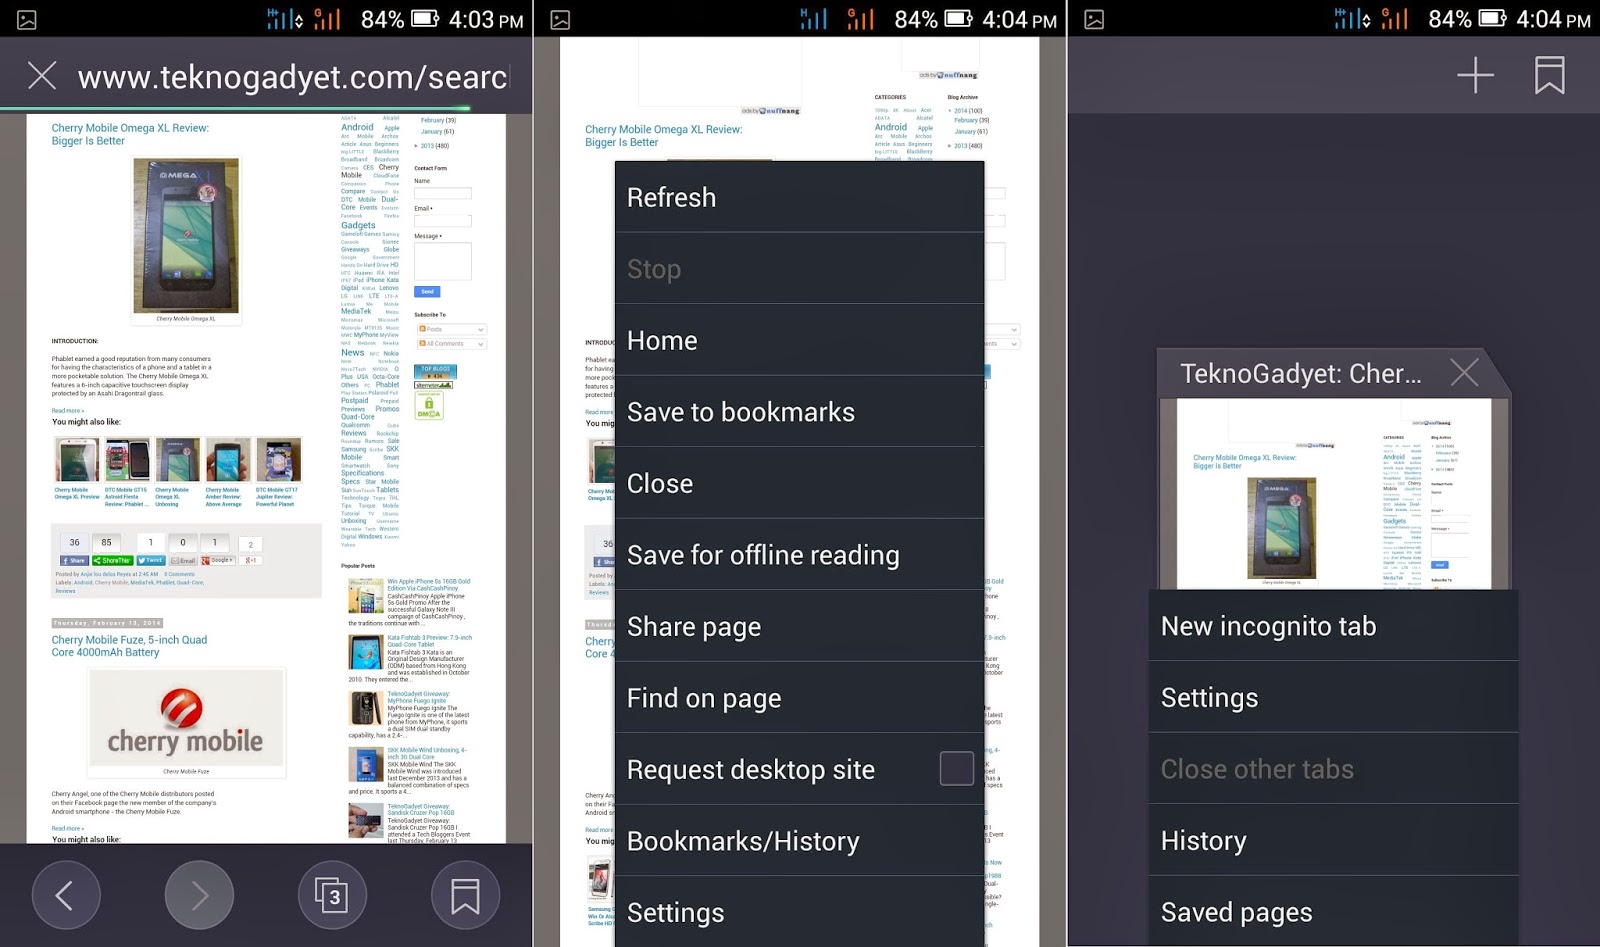Screen dimensions: 1600x947
Task: Click the Facebook Share button
Action: point(74,561)
